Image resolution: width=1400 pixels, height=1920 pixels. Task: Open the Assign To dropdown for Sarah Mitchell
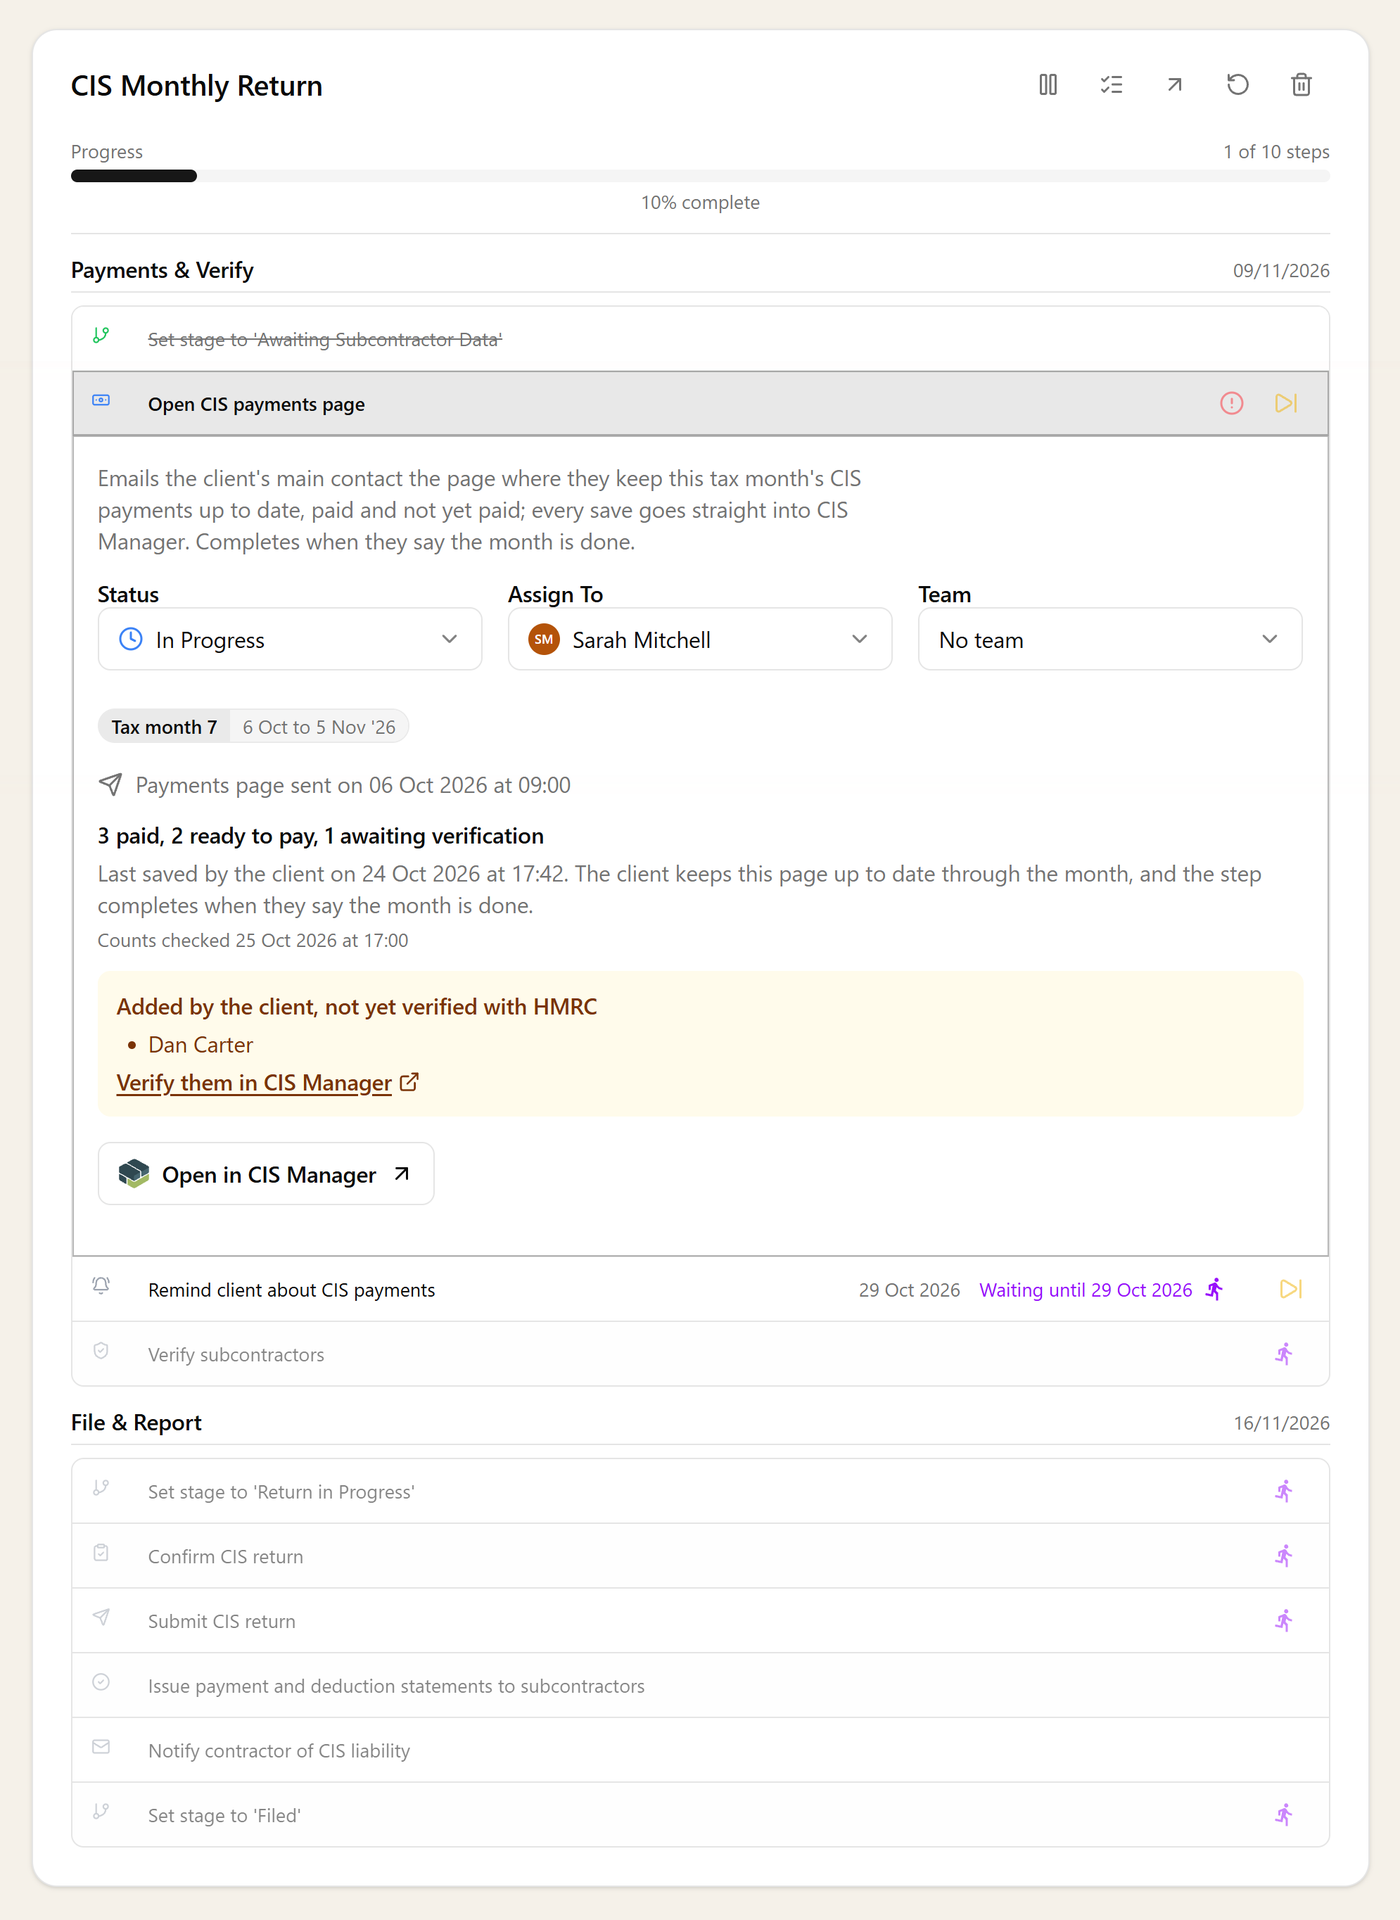click(700, 639)
